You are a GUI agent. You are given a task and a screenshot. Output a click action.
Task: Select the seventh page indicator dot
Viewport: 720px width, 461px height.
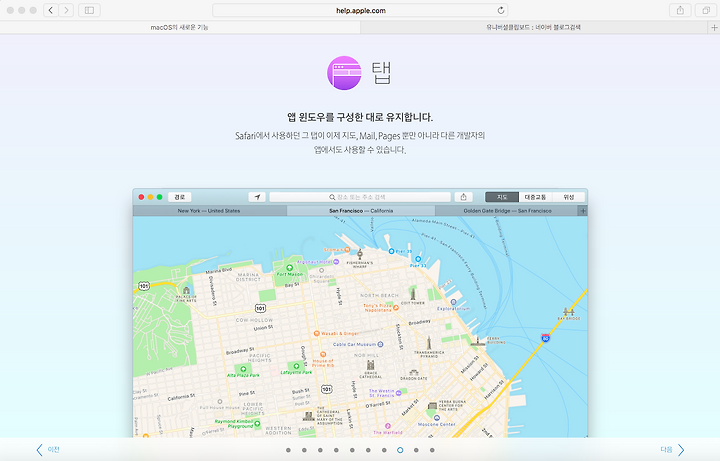click(x=384, y=450)
